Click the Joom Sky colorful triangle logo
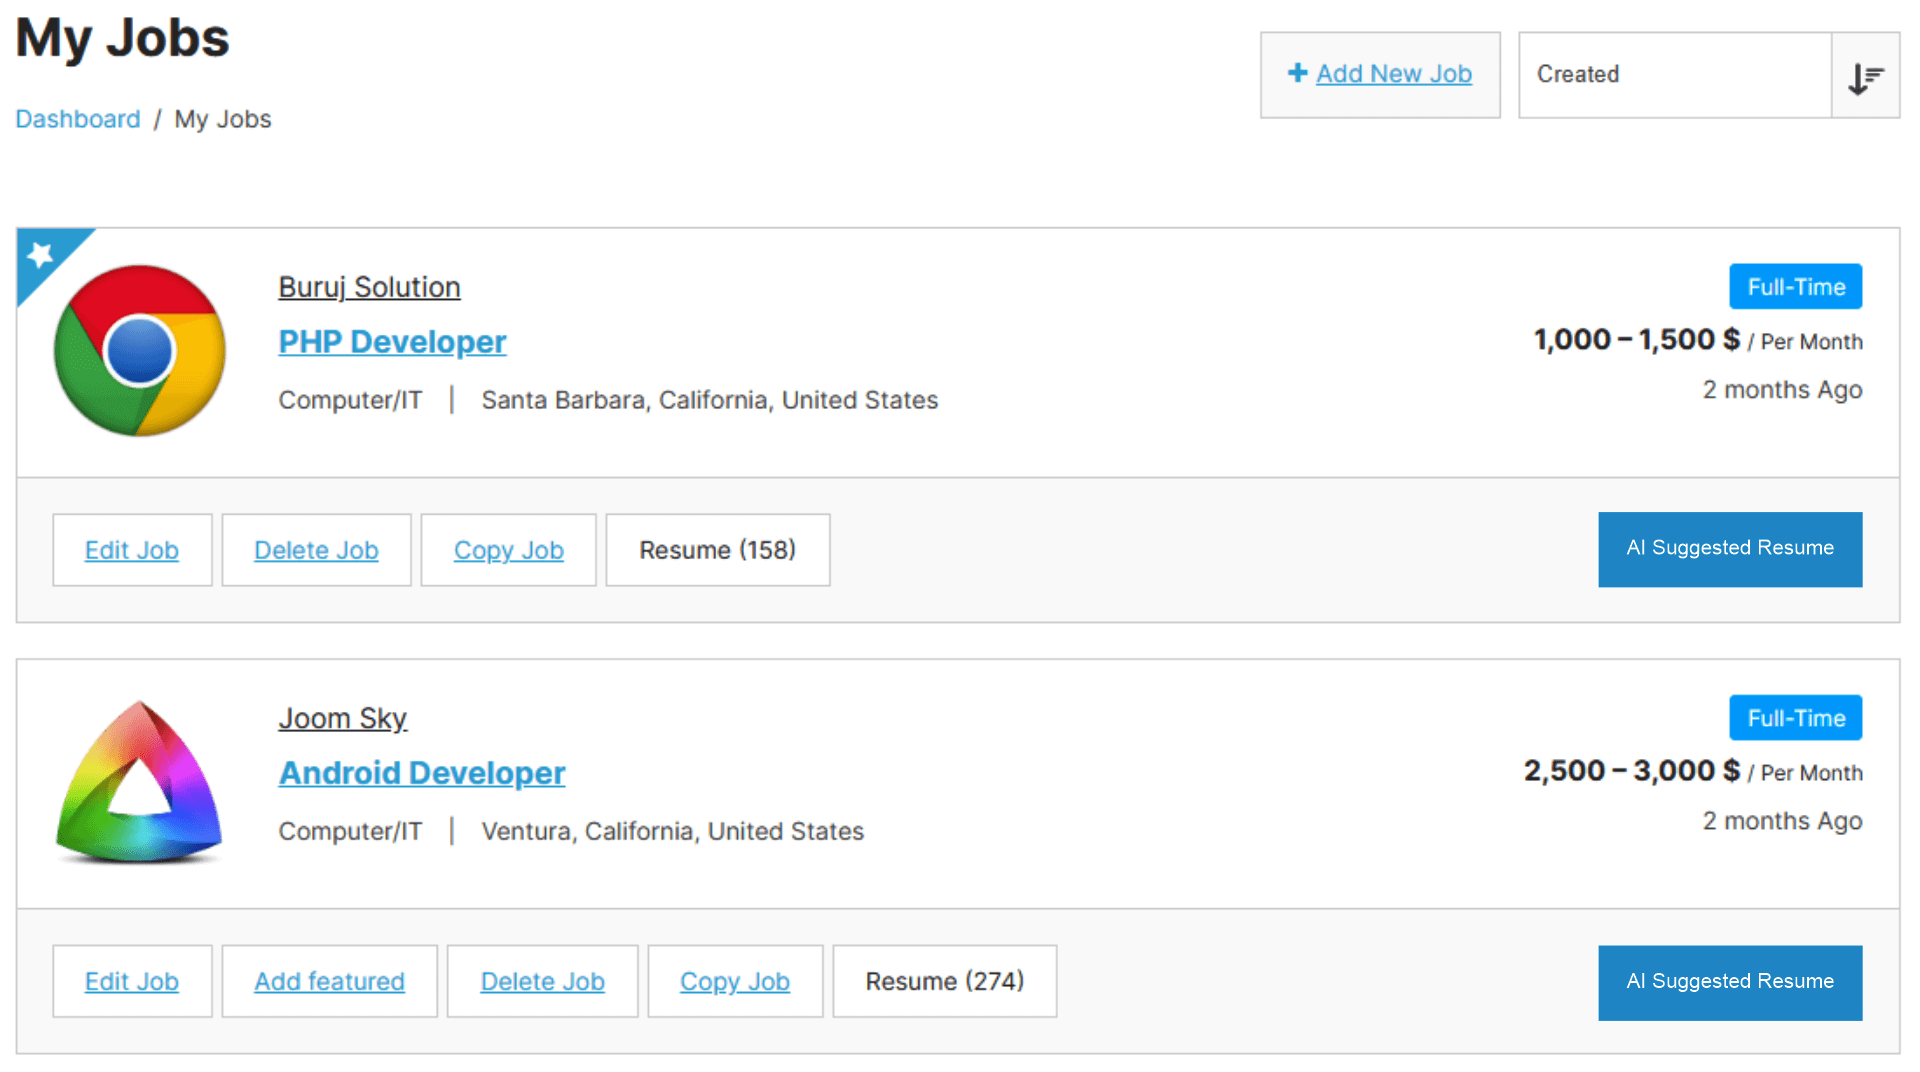 (x=140, y=782)
